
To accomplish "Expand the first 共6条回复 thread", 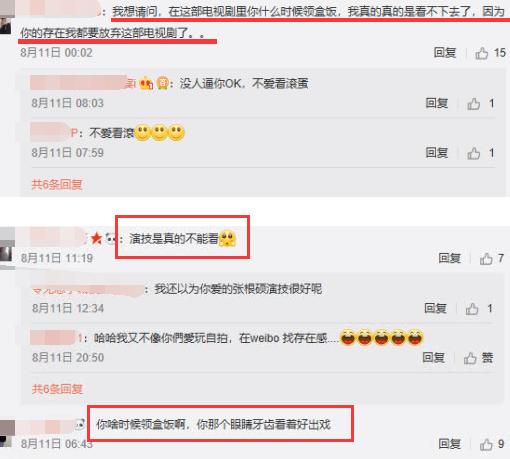I will pyautogui.click(x=57, y=184).
